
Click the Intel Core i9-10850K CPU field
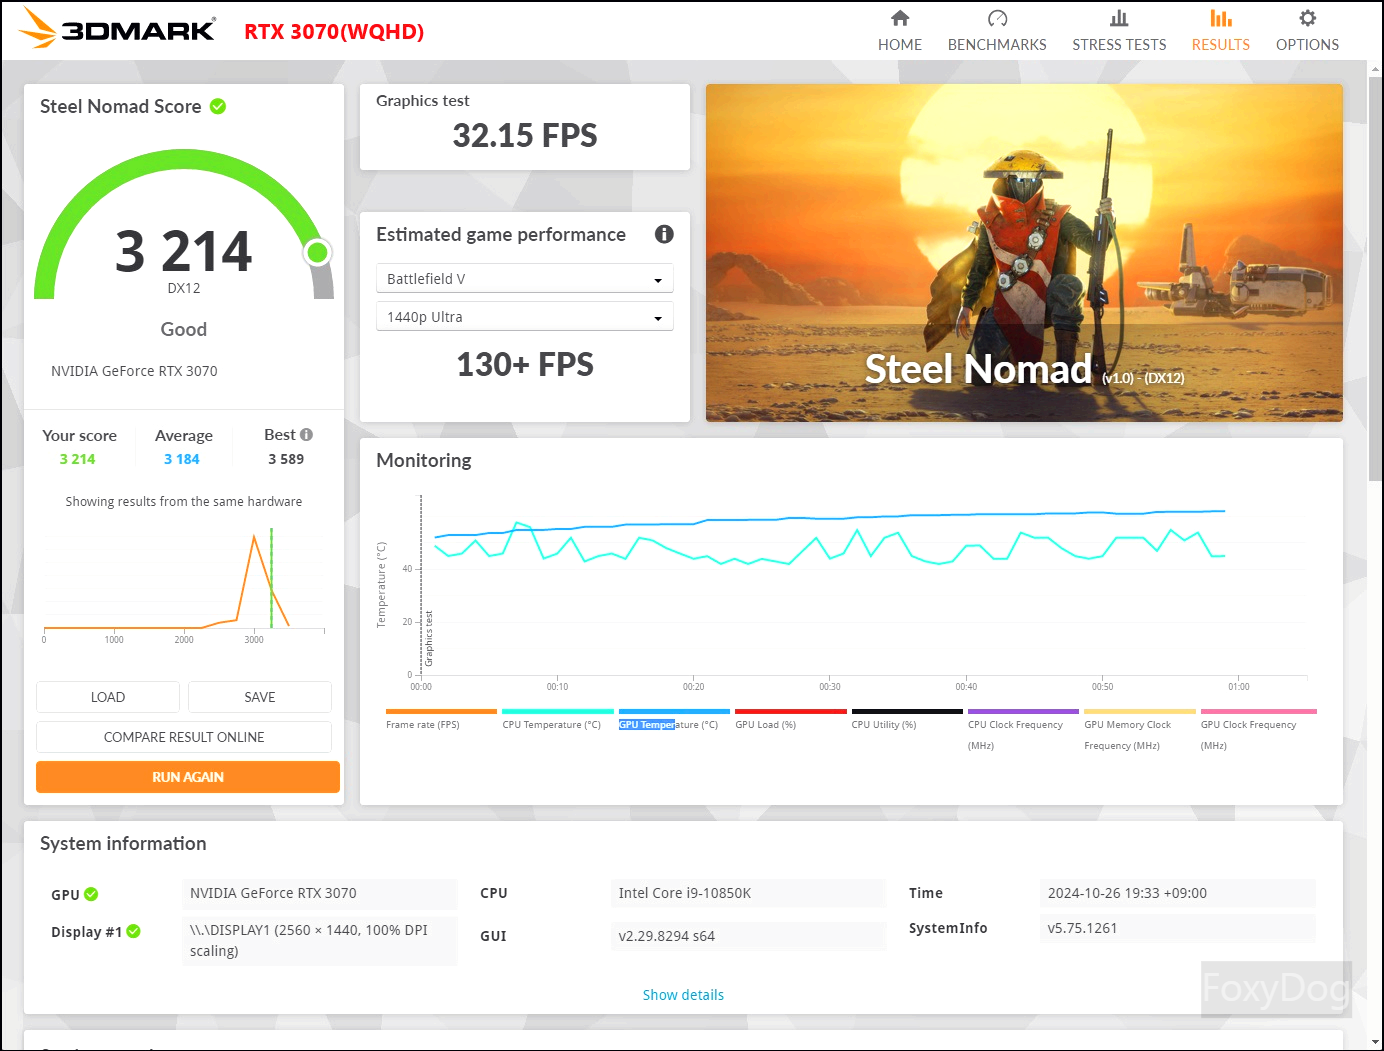tap(748, 893)
